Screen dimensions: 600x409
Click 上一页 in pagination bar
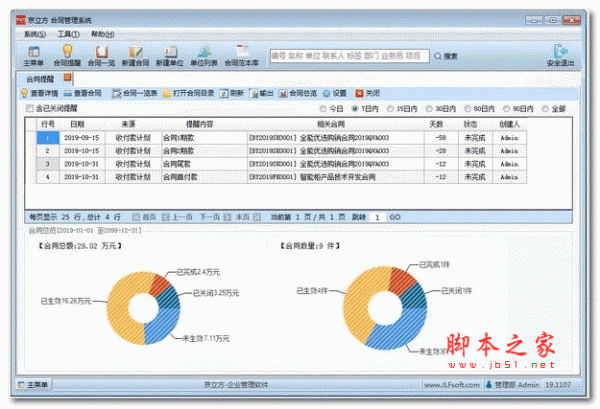coord(177,217)
